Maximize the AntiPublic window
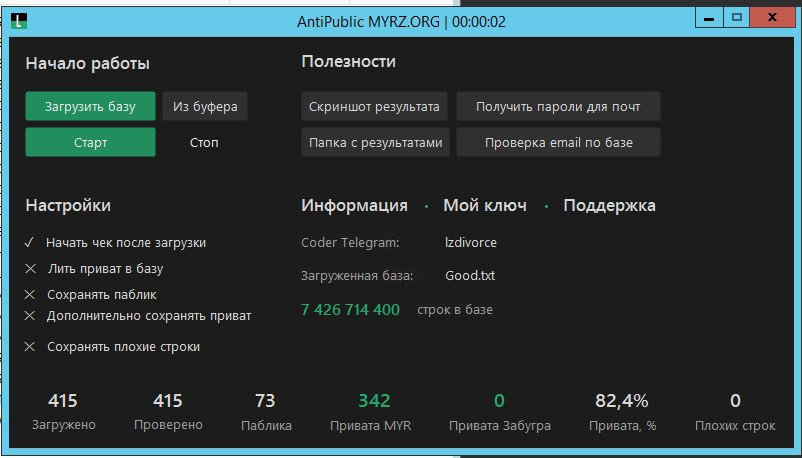802x458 pixels. coord(737,18)
